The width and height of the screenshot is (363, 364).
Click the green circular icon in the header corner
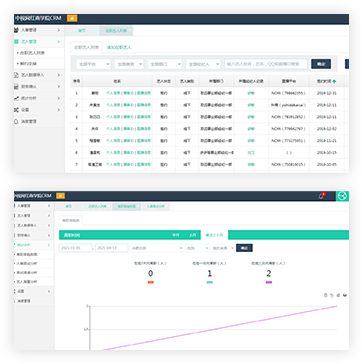tap(342, 196)
